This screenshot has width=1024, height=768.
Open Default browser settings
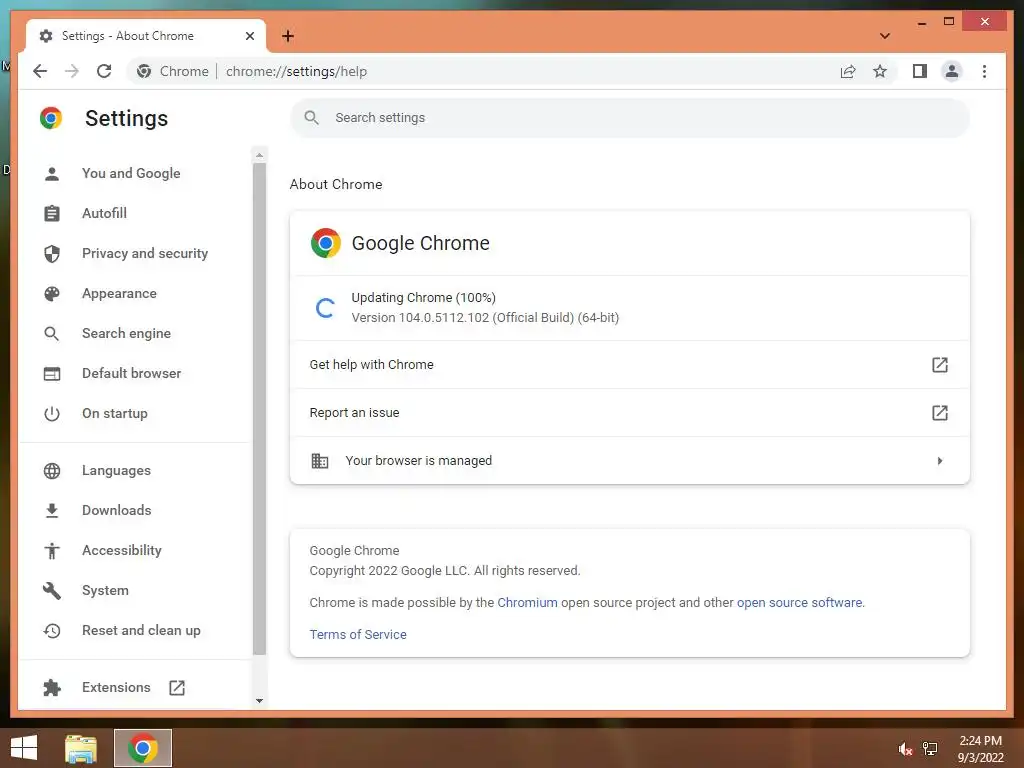[x=132, y=374]
